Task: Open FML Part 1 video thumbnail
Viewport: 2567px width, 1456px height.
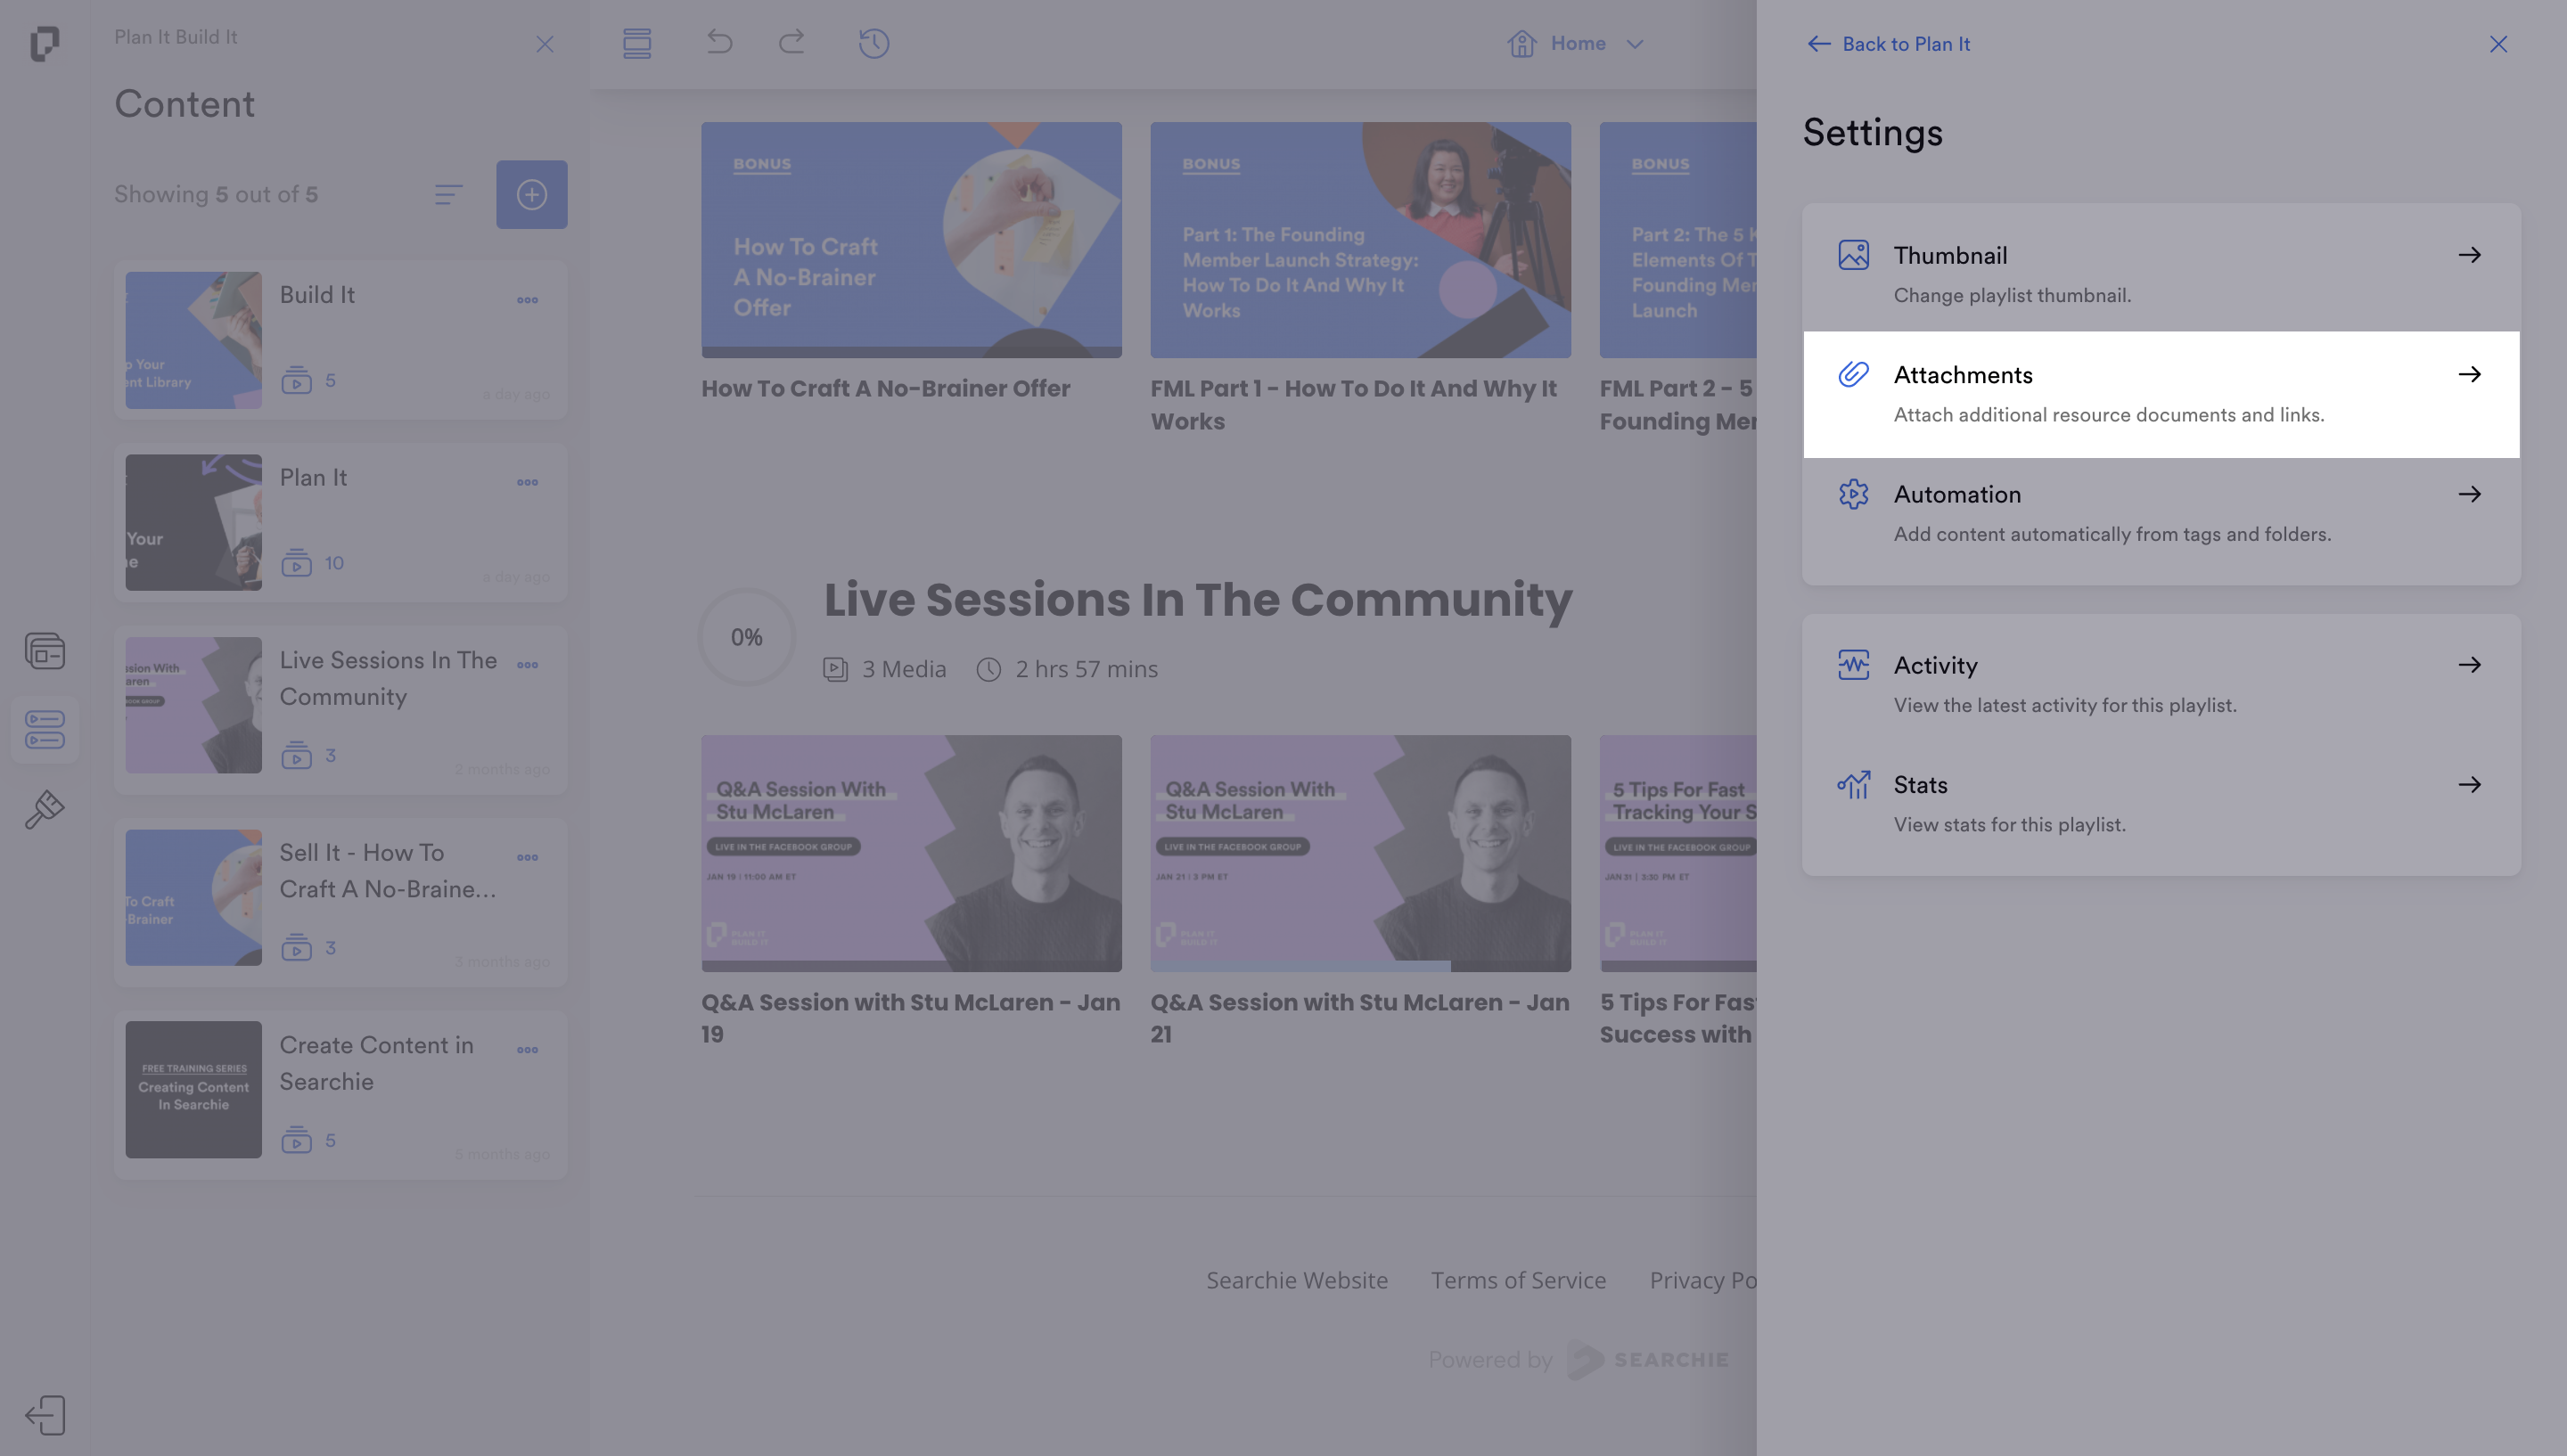Action: 1360,240
